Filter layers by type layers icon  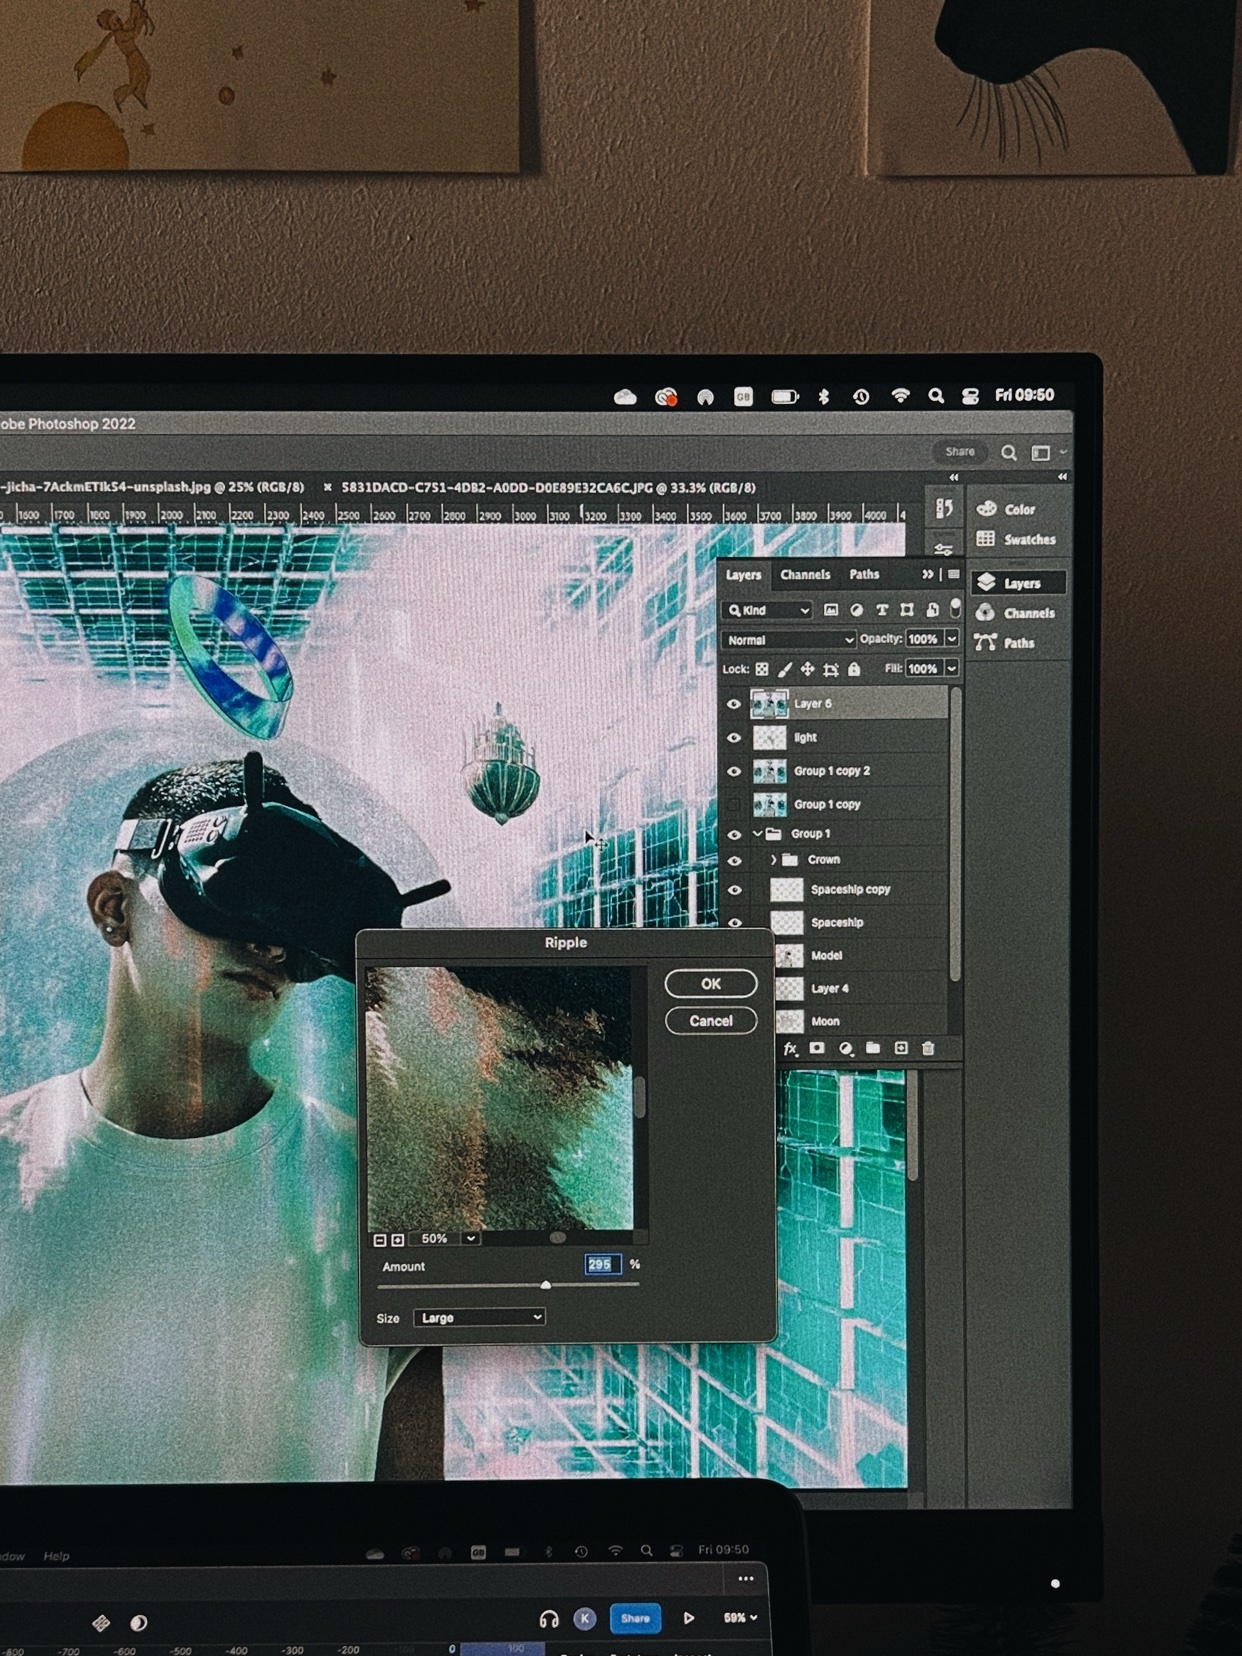point(882,609)
